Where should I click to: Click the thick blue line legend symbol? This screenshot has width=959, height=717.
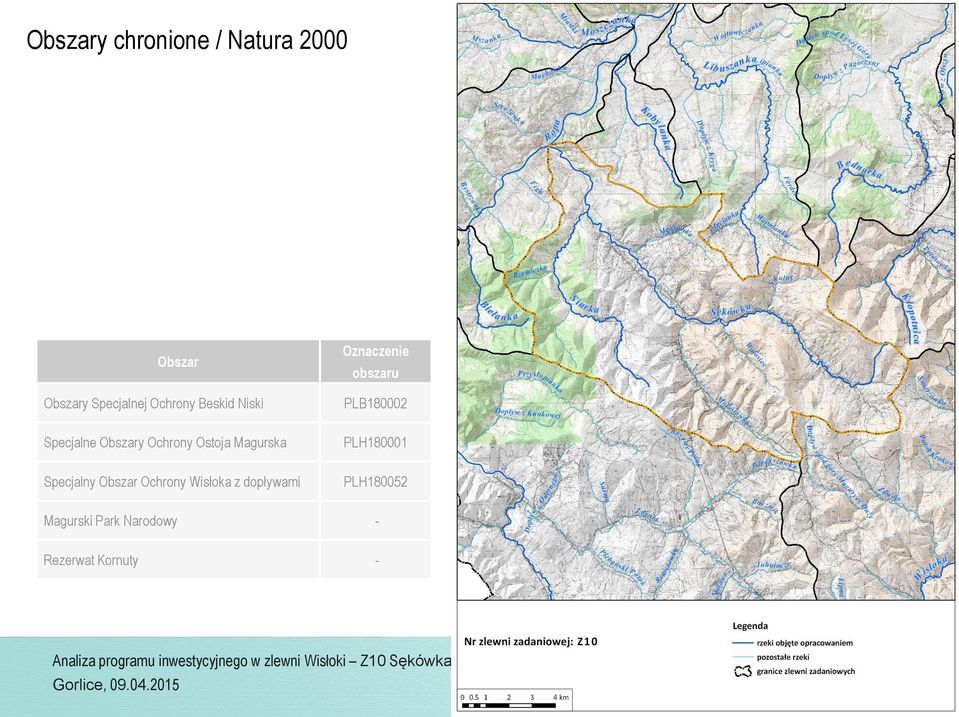(x=742, y=643)
